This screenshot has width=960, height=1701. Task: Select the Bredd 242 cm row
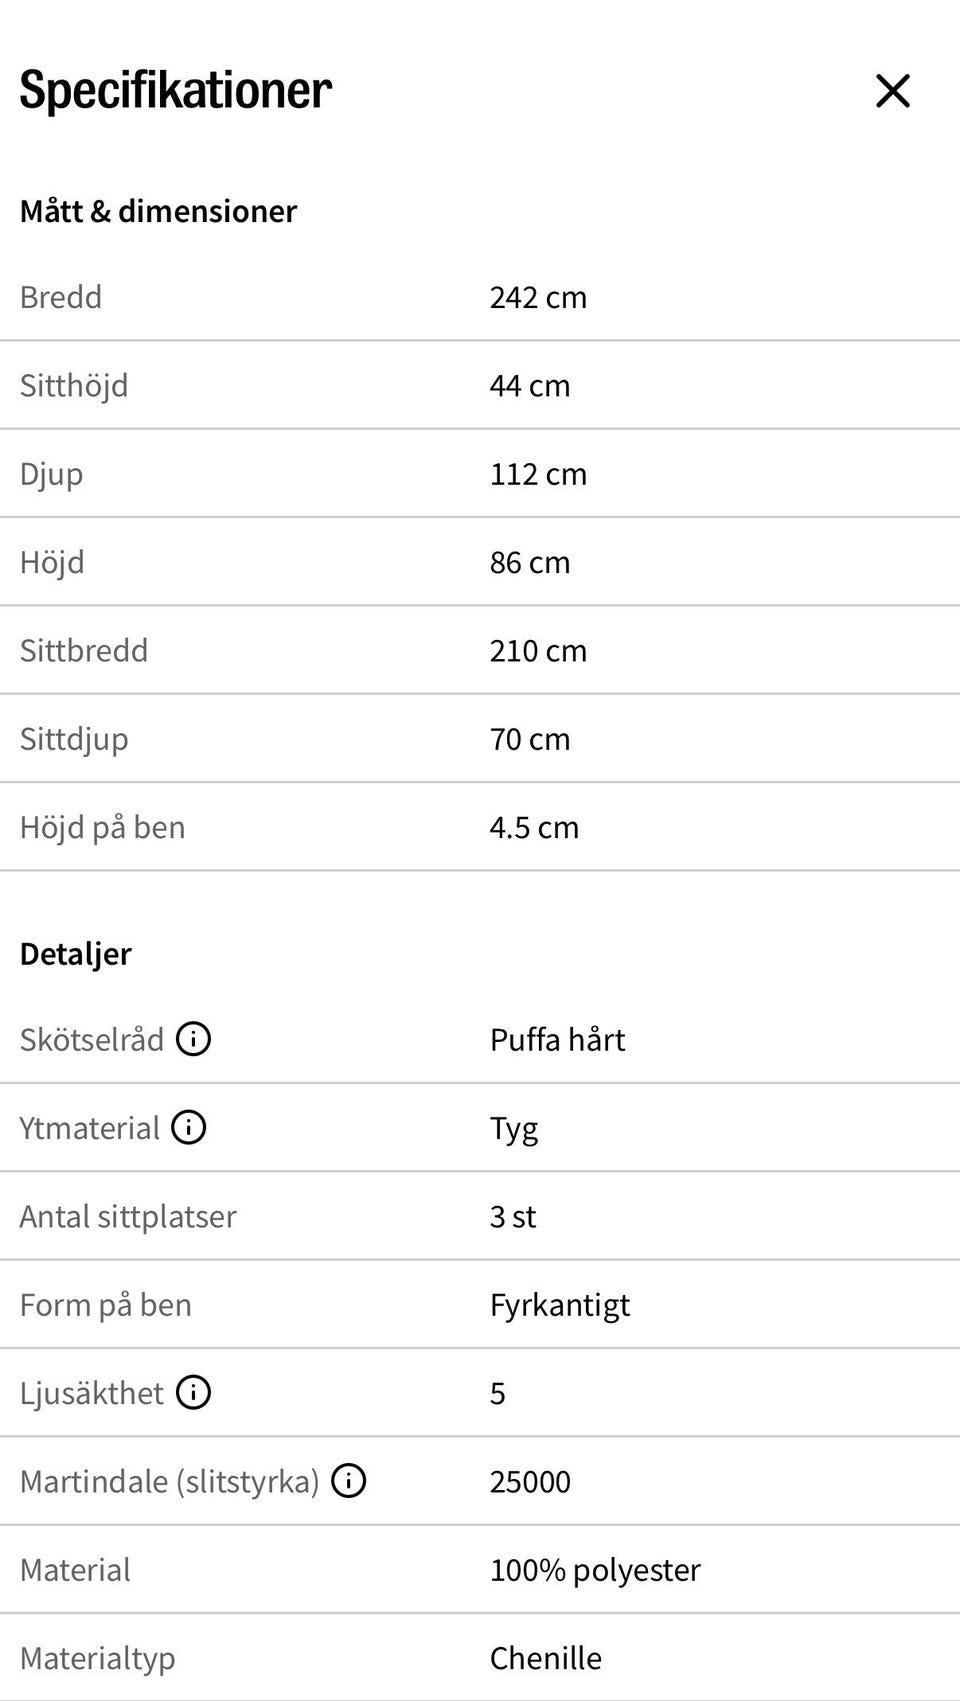[480, 297]
